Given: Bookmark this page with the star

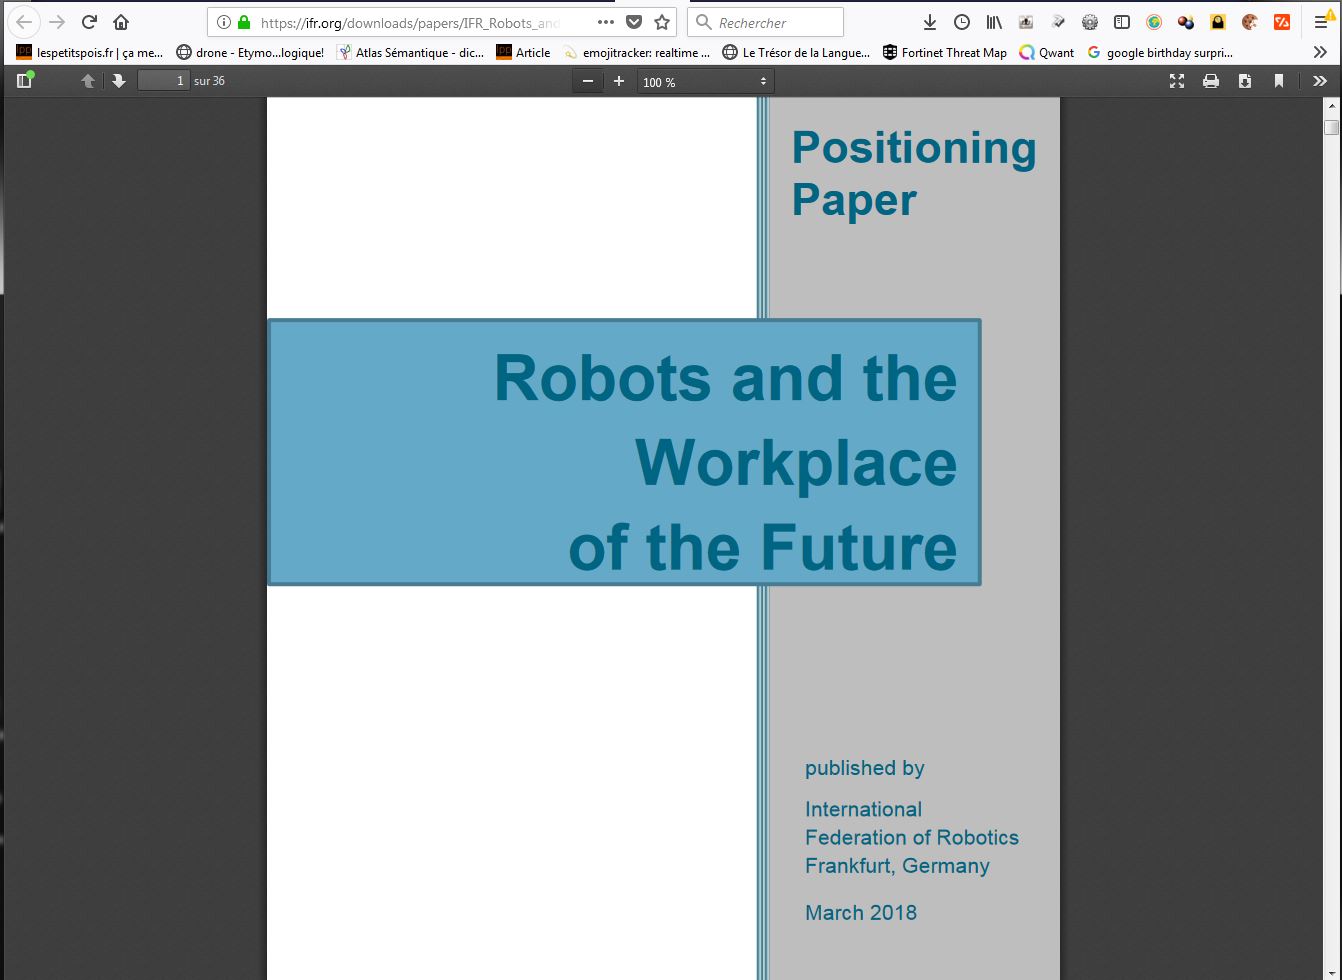Looking at the screenshot, I should pos(662,22).
